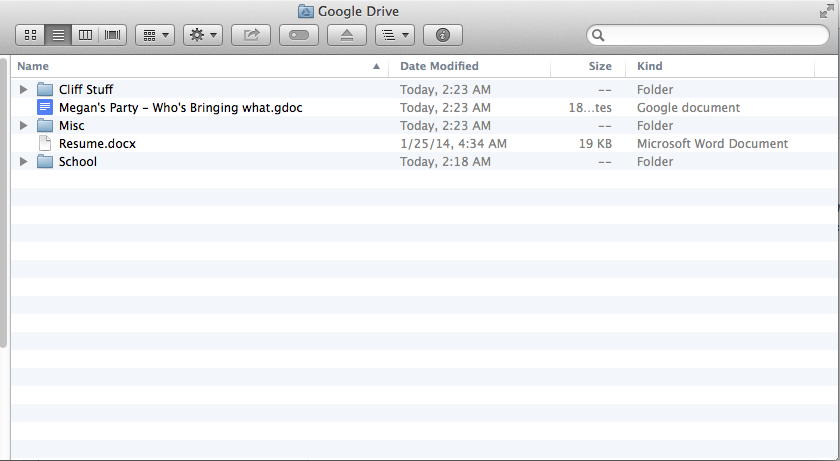Expand the Misc folder
The height and width of the screenshot is (461, 840).
[x=23, y=125]
